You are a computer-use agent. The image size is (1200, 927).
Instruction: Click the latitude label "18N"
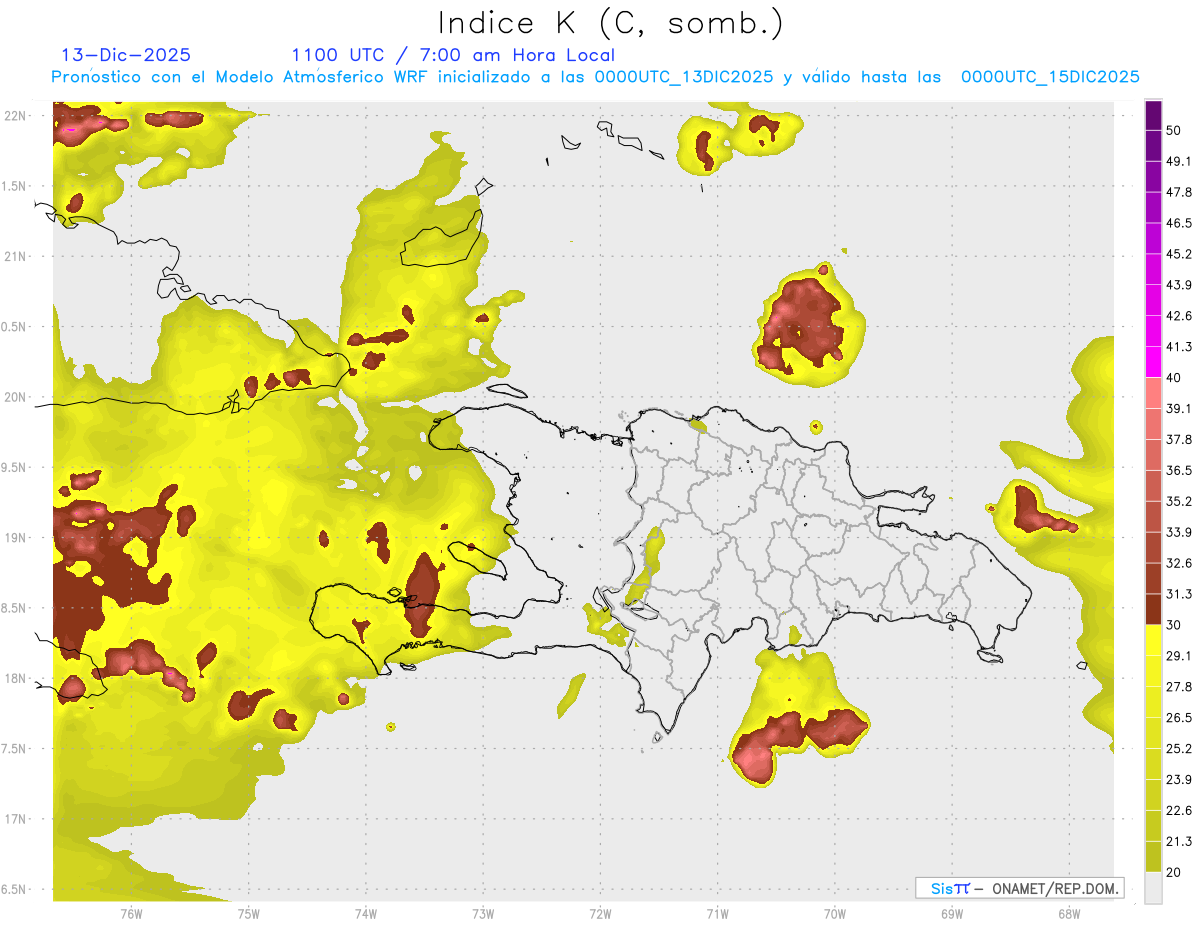click(x=14, y=678)
